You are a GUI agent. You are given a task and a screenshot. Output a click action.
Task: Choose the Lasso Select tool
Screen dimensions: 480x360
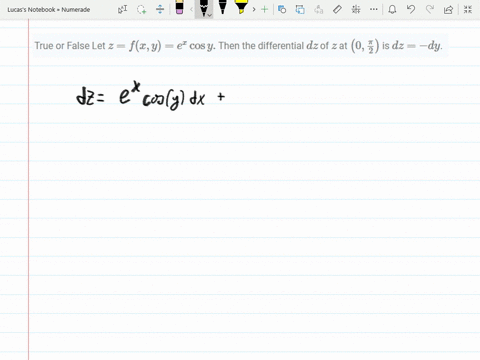(142, 9)
